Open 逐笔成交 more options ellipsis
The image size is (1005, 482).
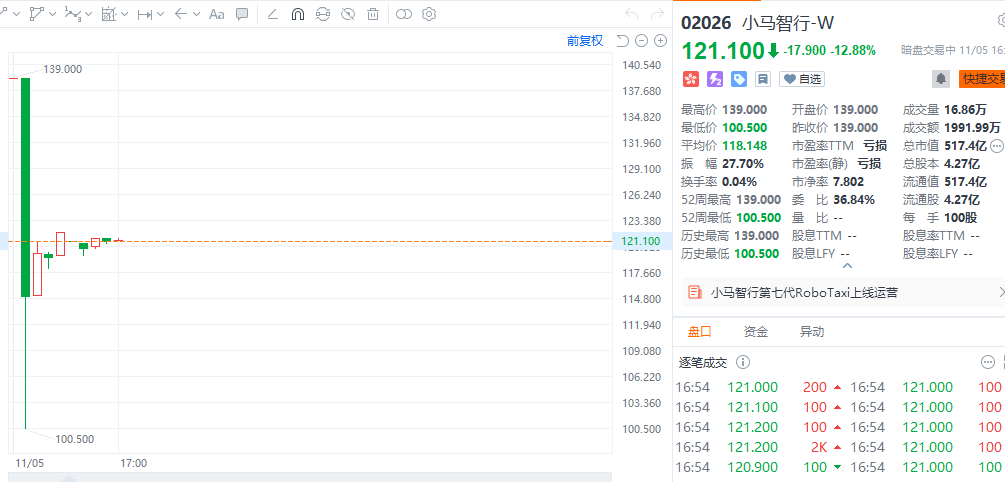pos(988,363)
